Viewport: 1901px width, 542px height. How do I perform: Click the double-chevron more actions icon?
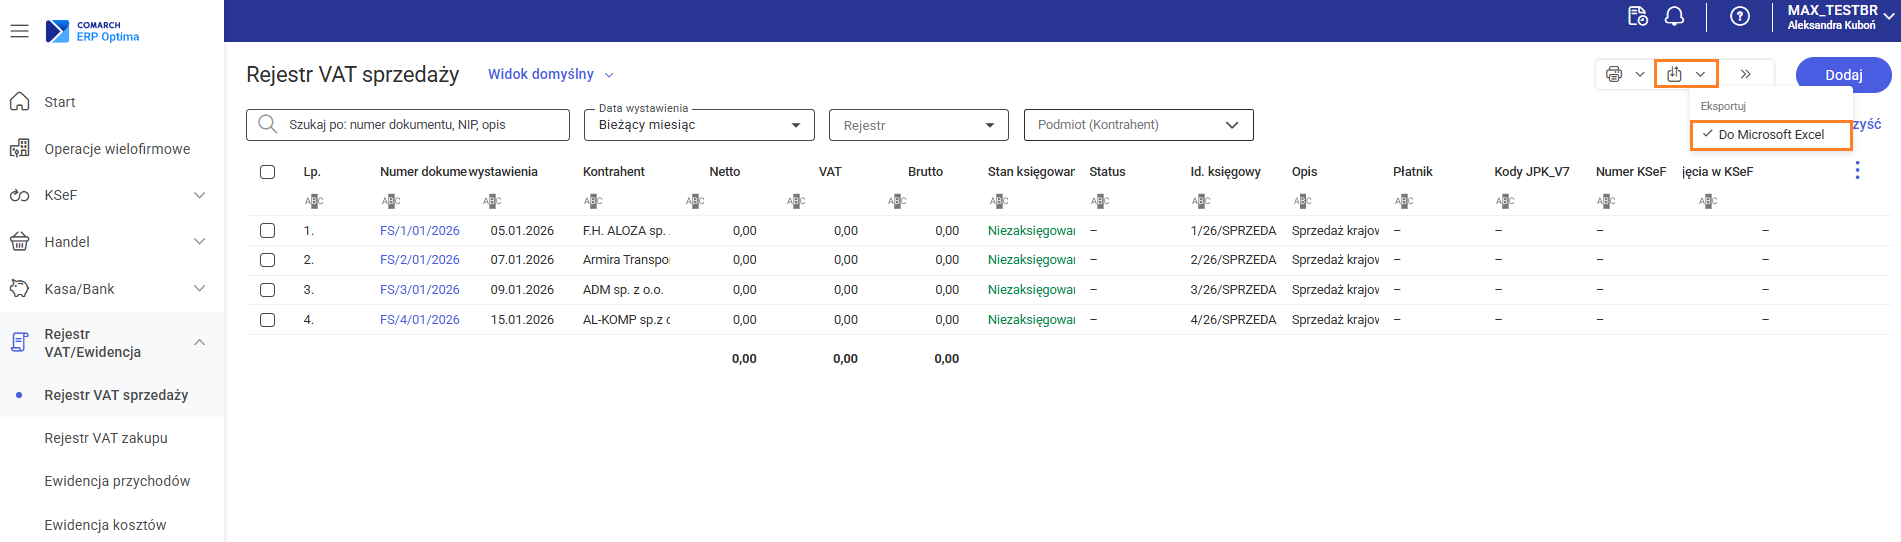click(1745, 74)
